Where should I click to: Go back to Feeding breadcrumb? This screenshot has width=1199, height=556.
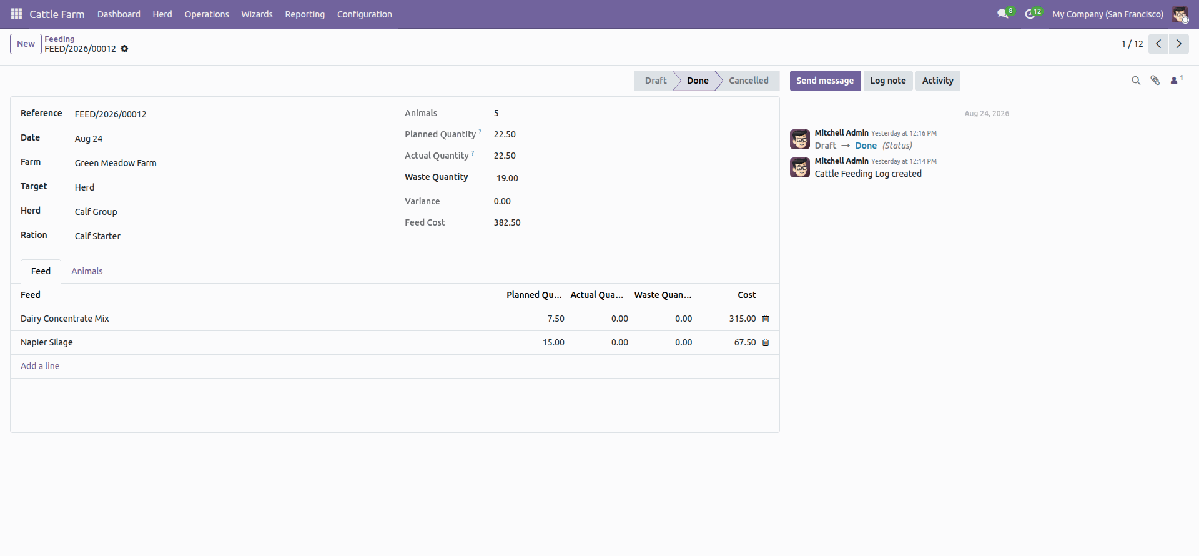click(x=60, y=38)
